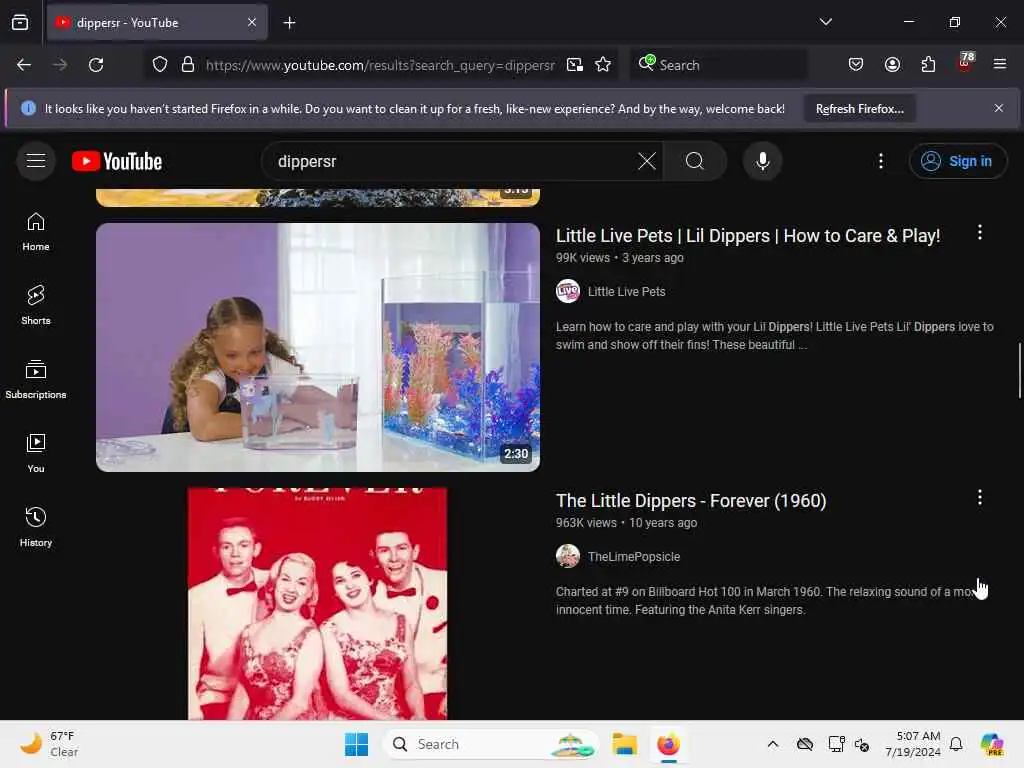
Task: Open Subscriptions in the sidebar
Action: 36,379
